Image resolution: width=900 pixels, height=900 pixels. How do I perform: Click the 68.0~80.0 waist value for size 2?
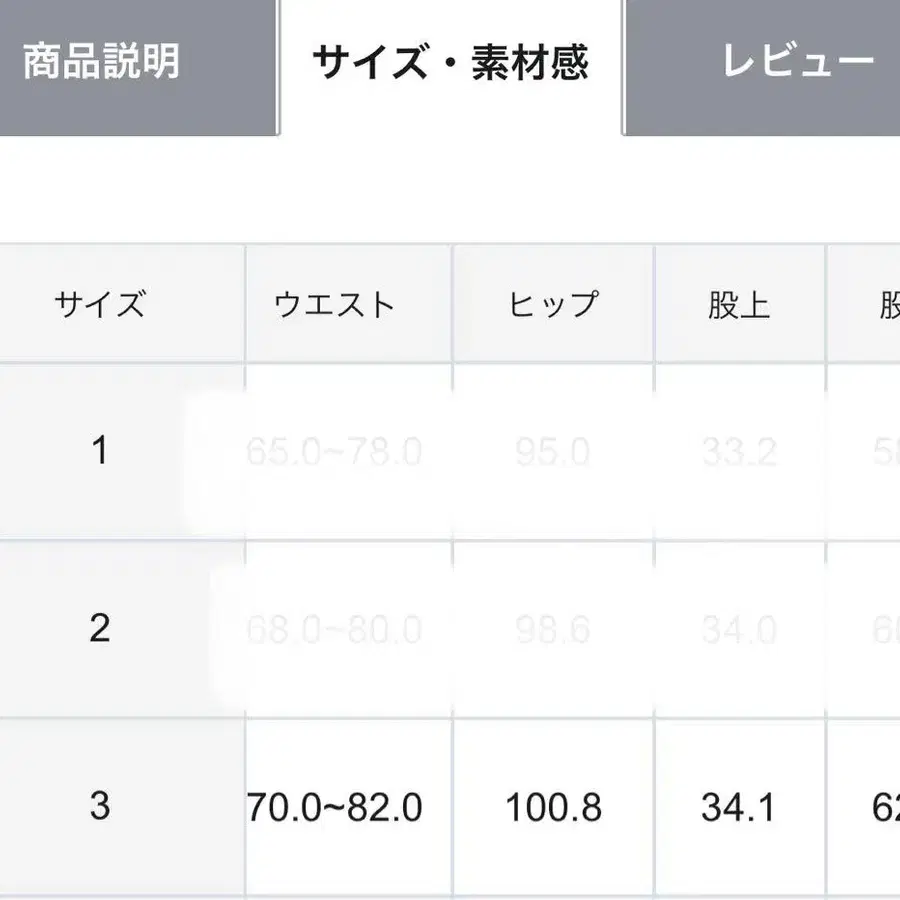[x=340, y=628]
